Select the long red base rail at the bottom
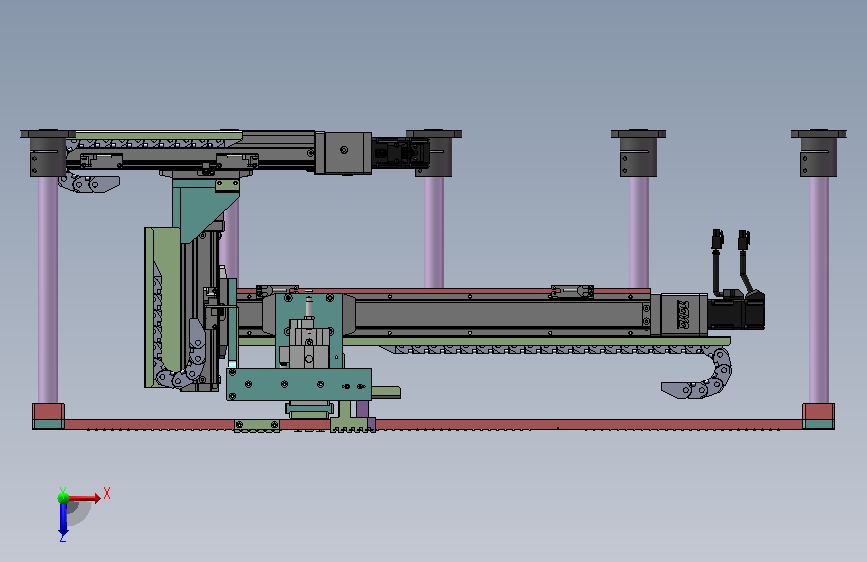867x562 pixels. click(433, 425)
